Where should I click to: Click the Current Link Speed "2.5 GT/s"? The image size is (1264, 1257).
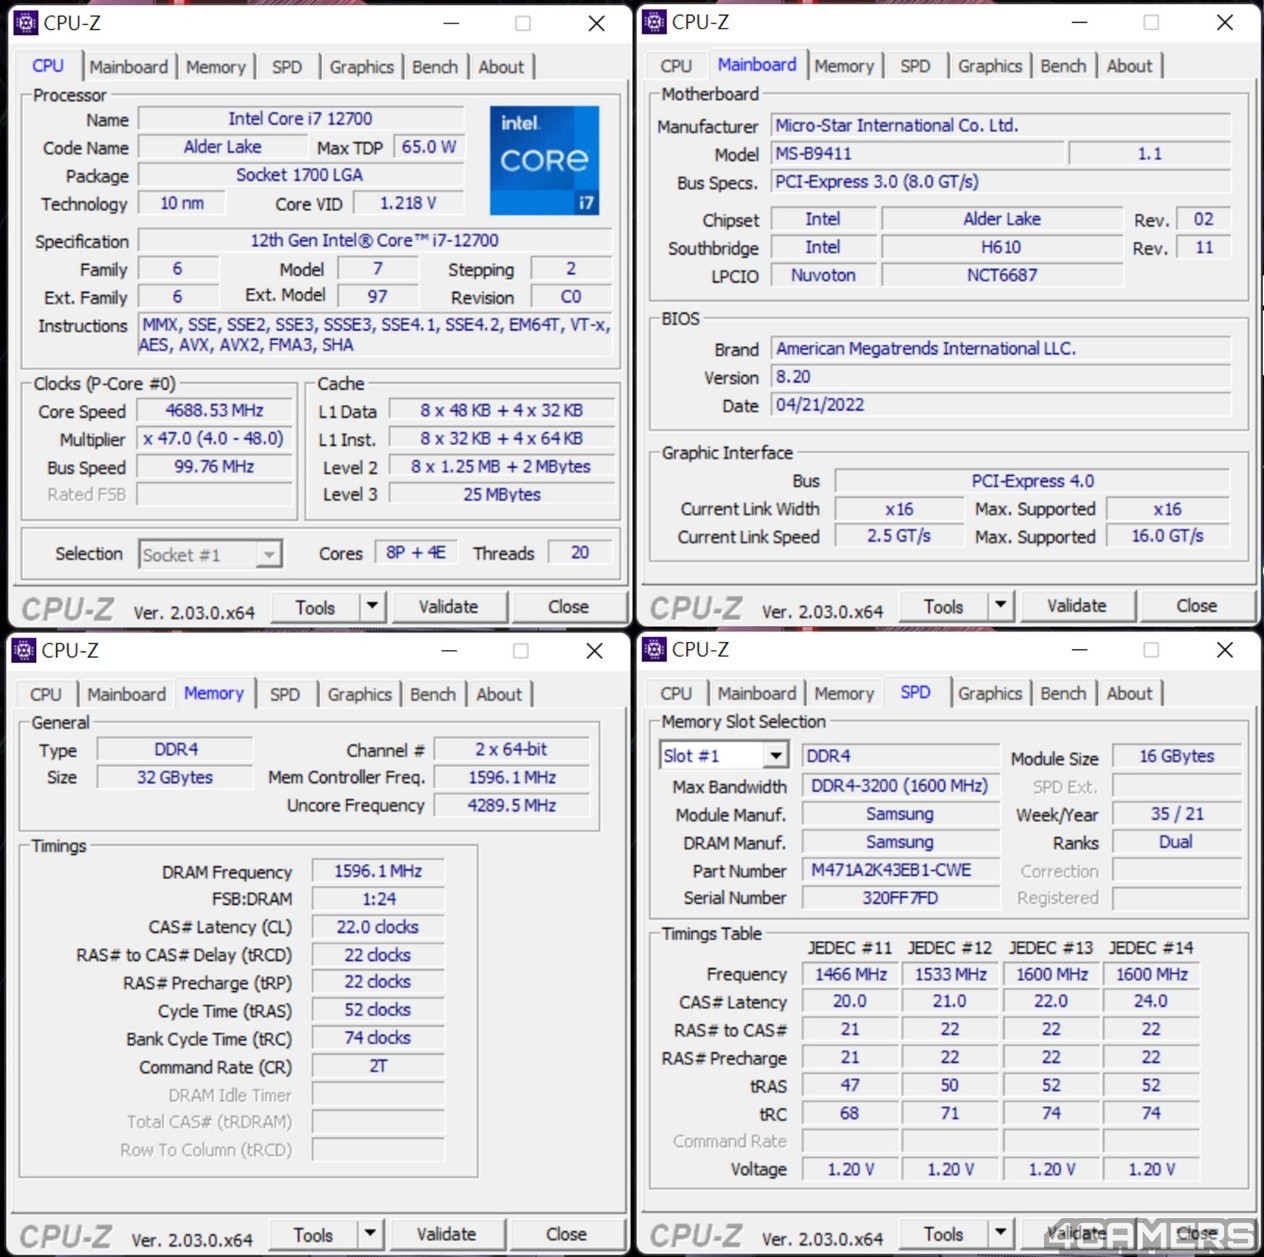[x=899, y=536]
